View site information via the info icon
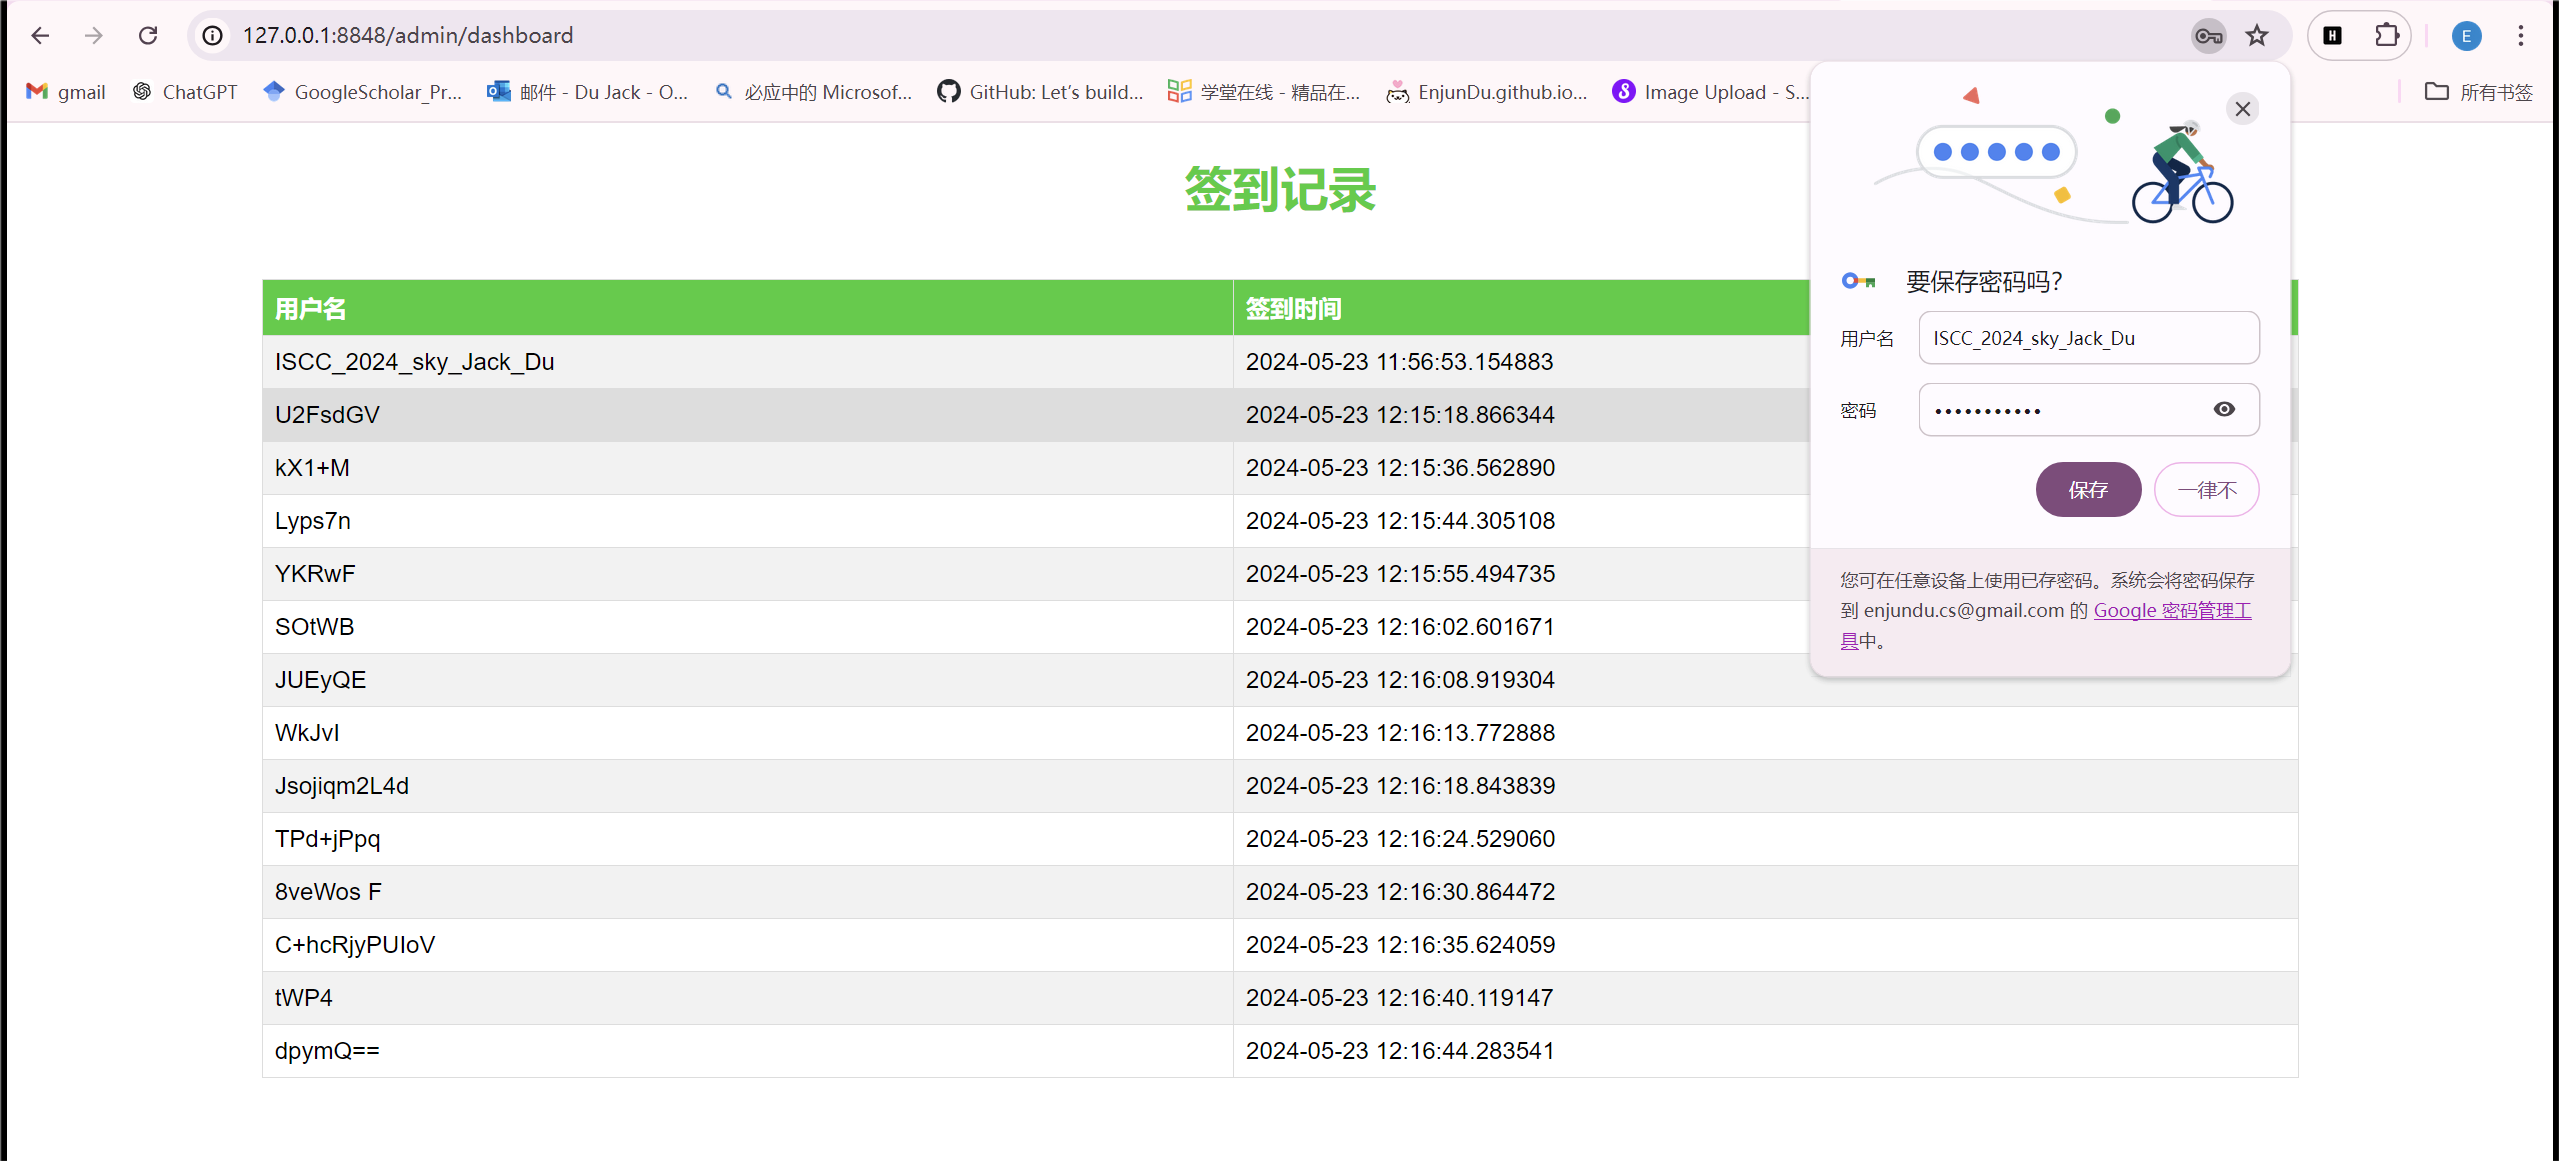The width and height of the screenshot is (2559, 1161). [x=211, y=35]
